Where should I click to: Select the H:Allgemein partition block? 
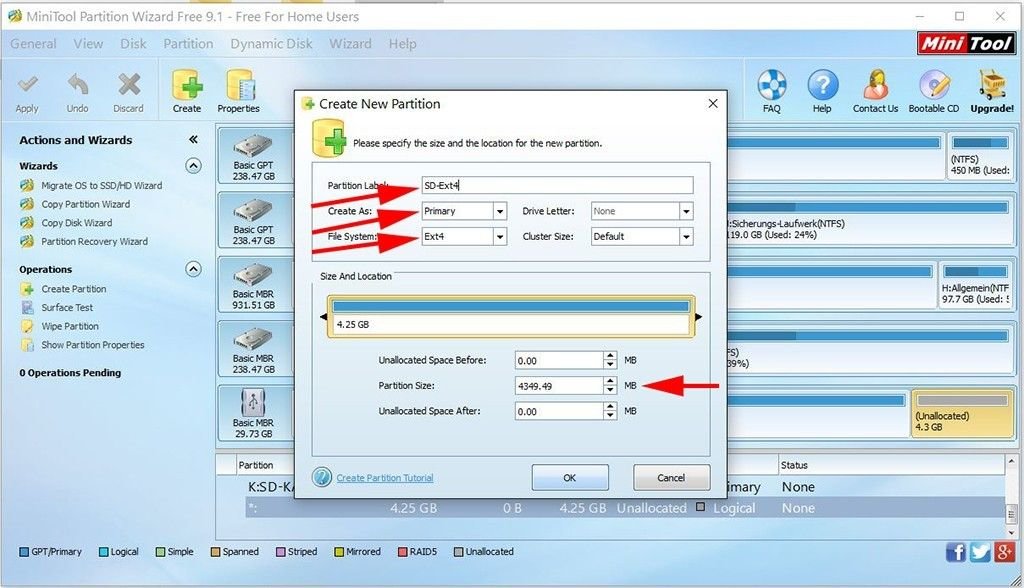coord(975,286)
